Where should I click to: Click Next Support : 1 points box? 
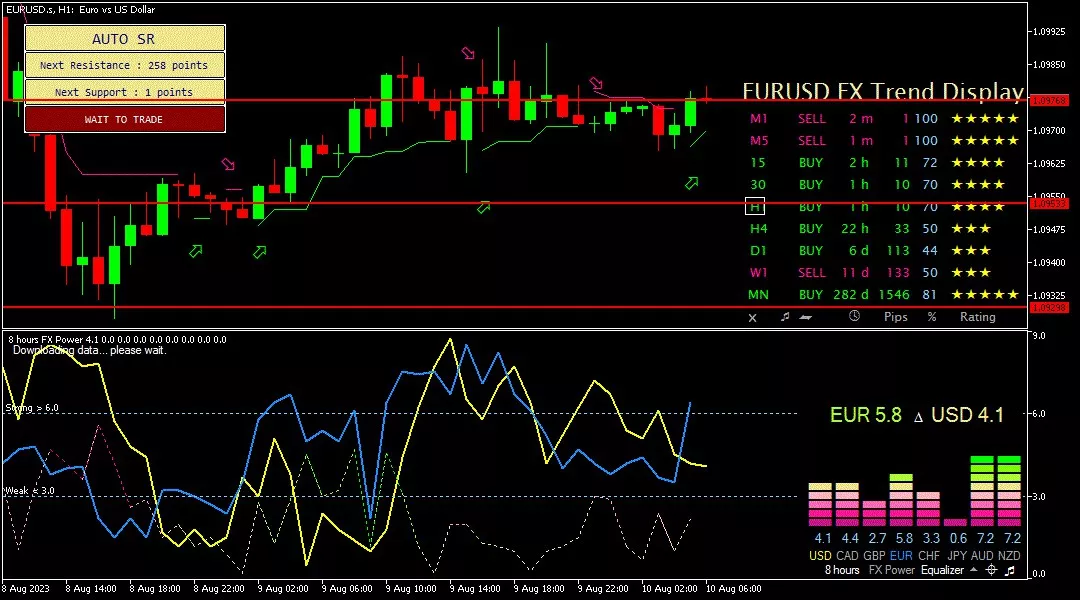click(x=125, y=92)
